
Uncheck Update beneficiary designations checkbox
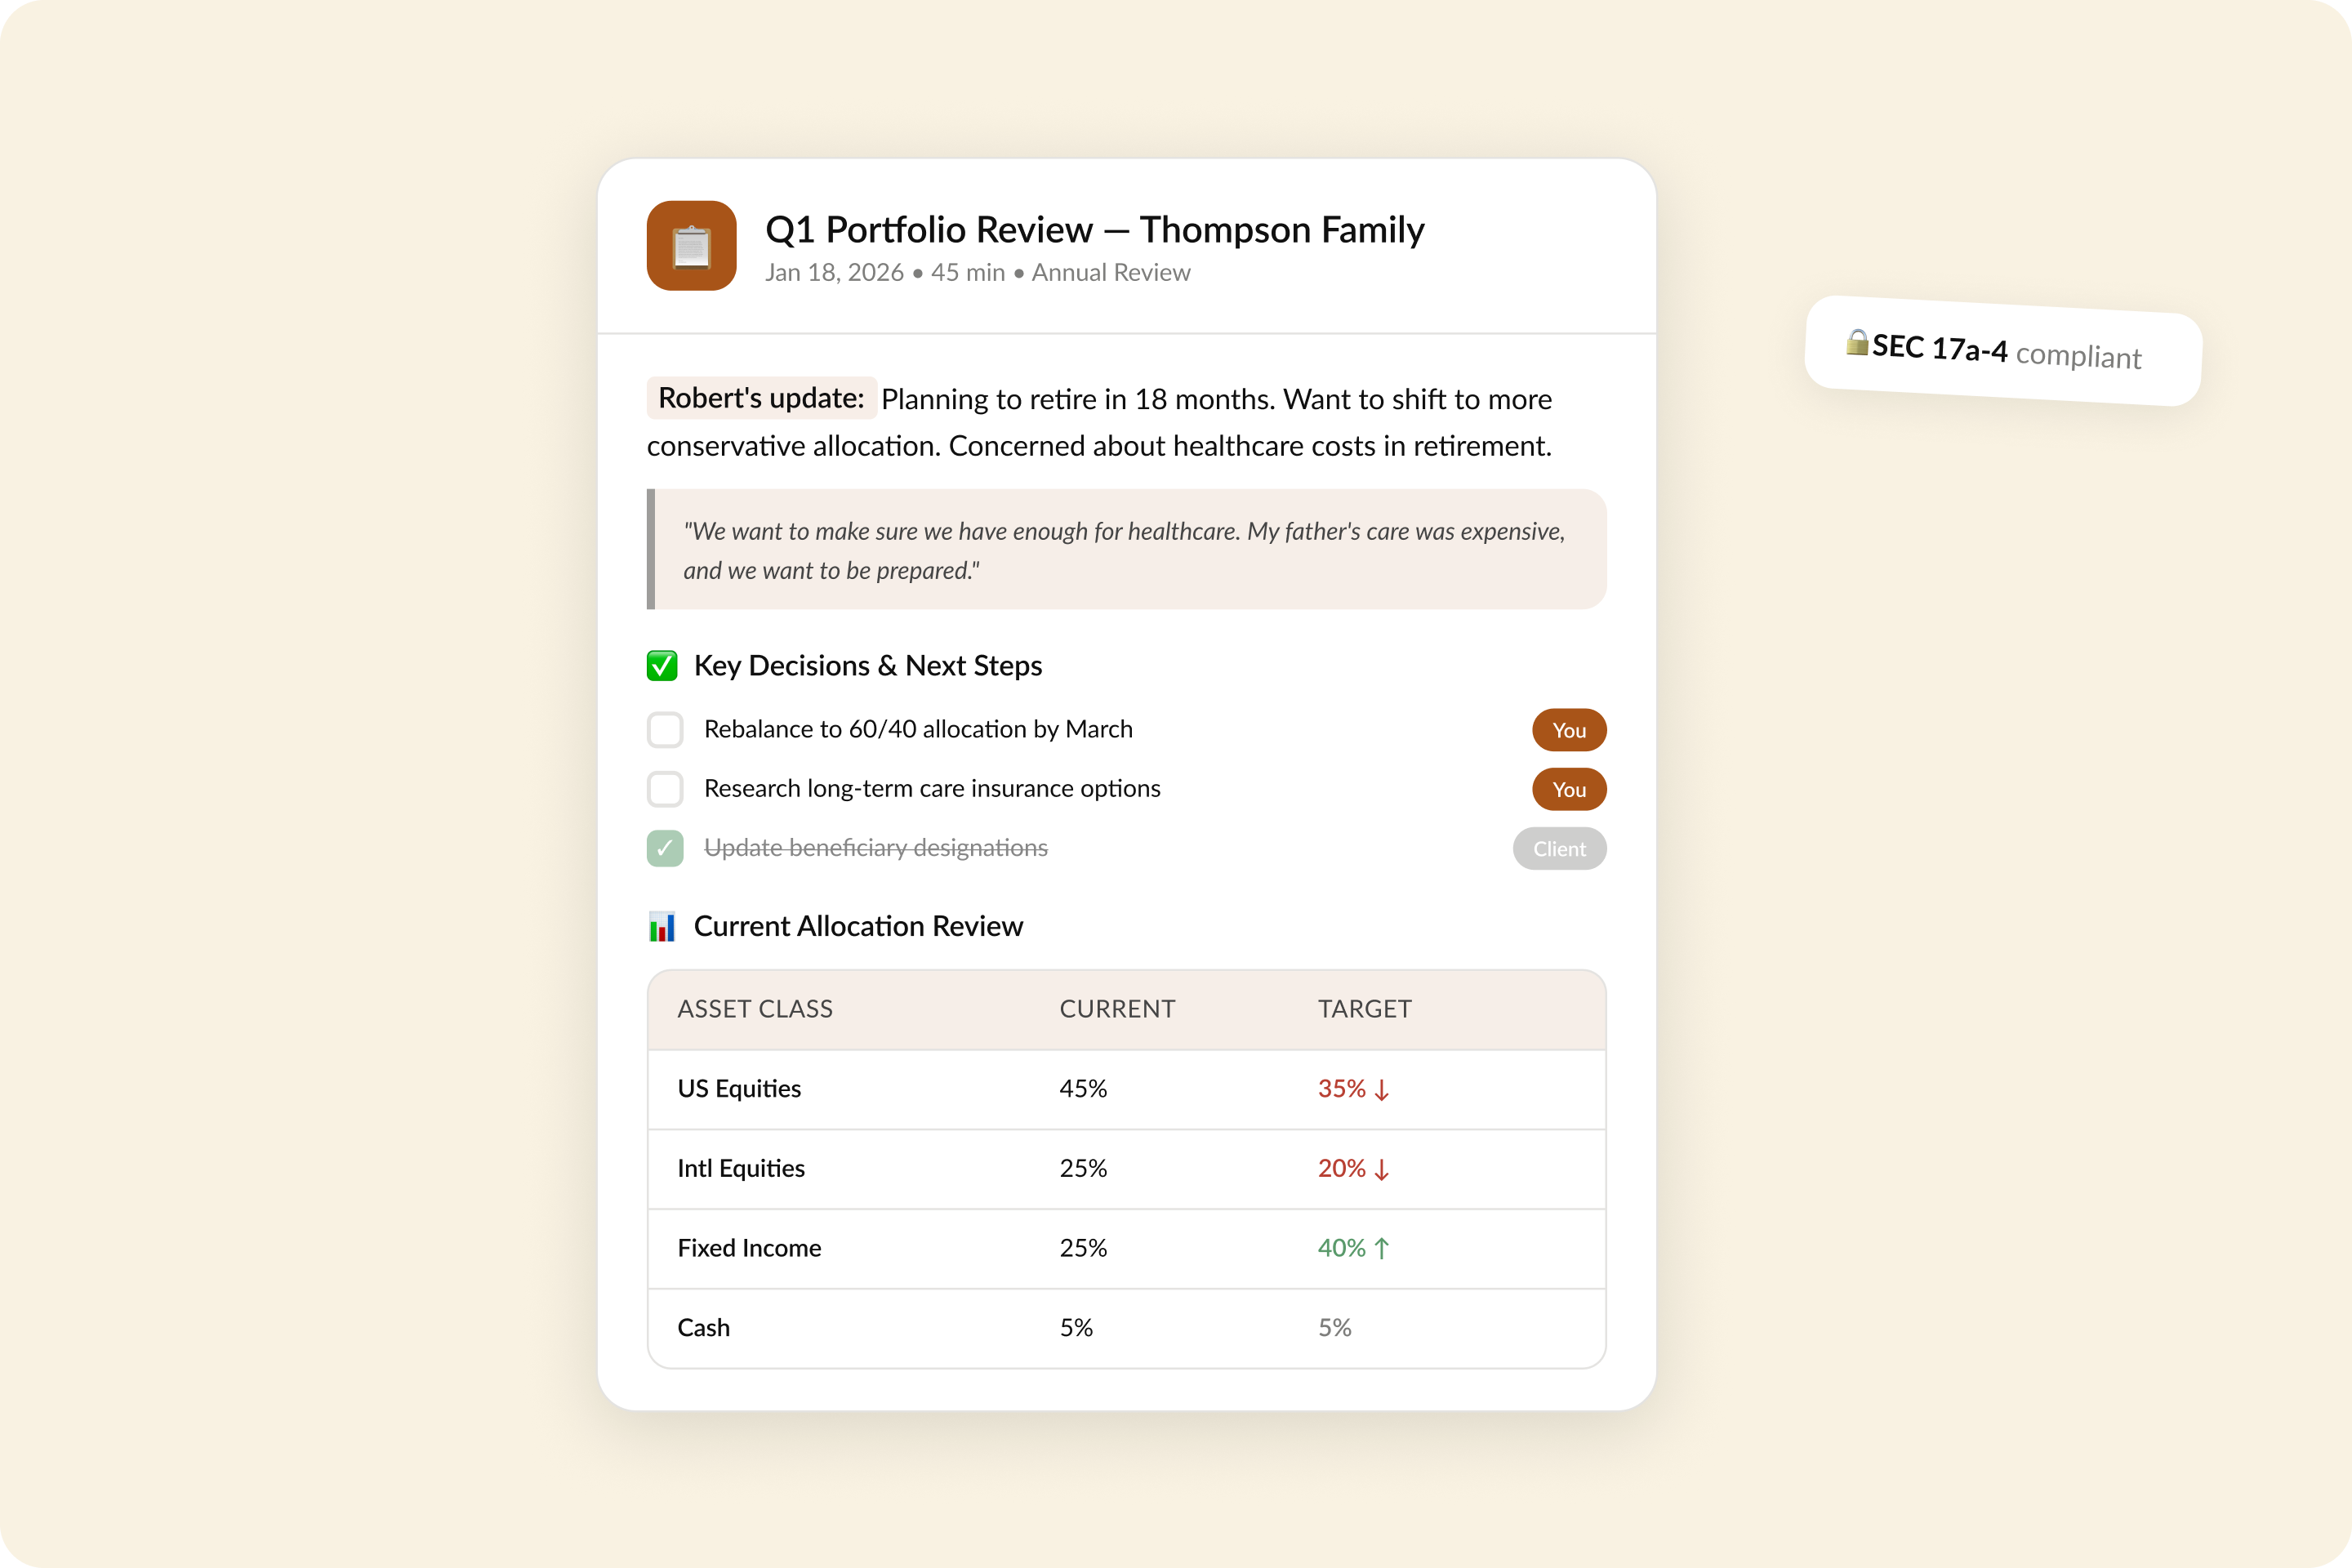(x=665, y=848)
